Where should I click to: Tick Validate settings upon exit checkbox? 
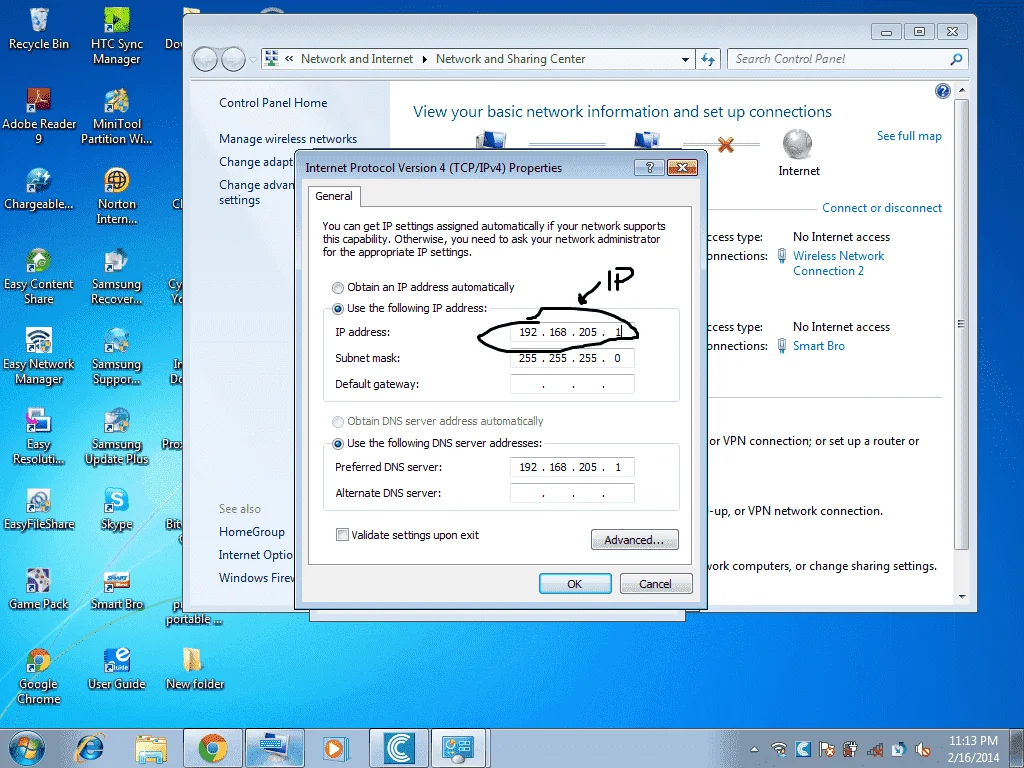(x=342, y=535)
